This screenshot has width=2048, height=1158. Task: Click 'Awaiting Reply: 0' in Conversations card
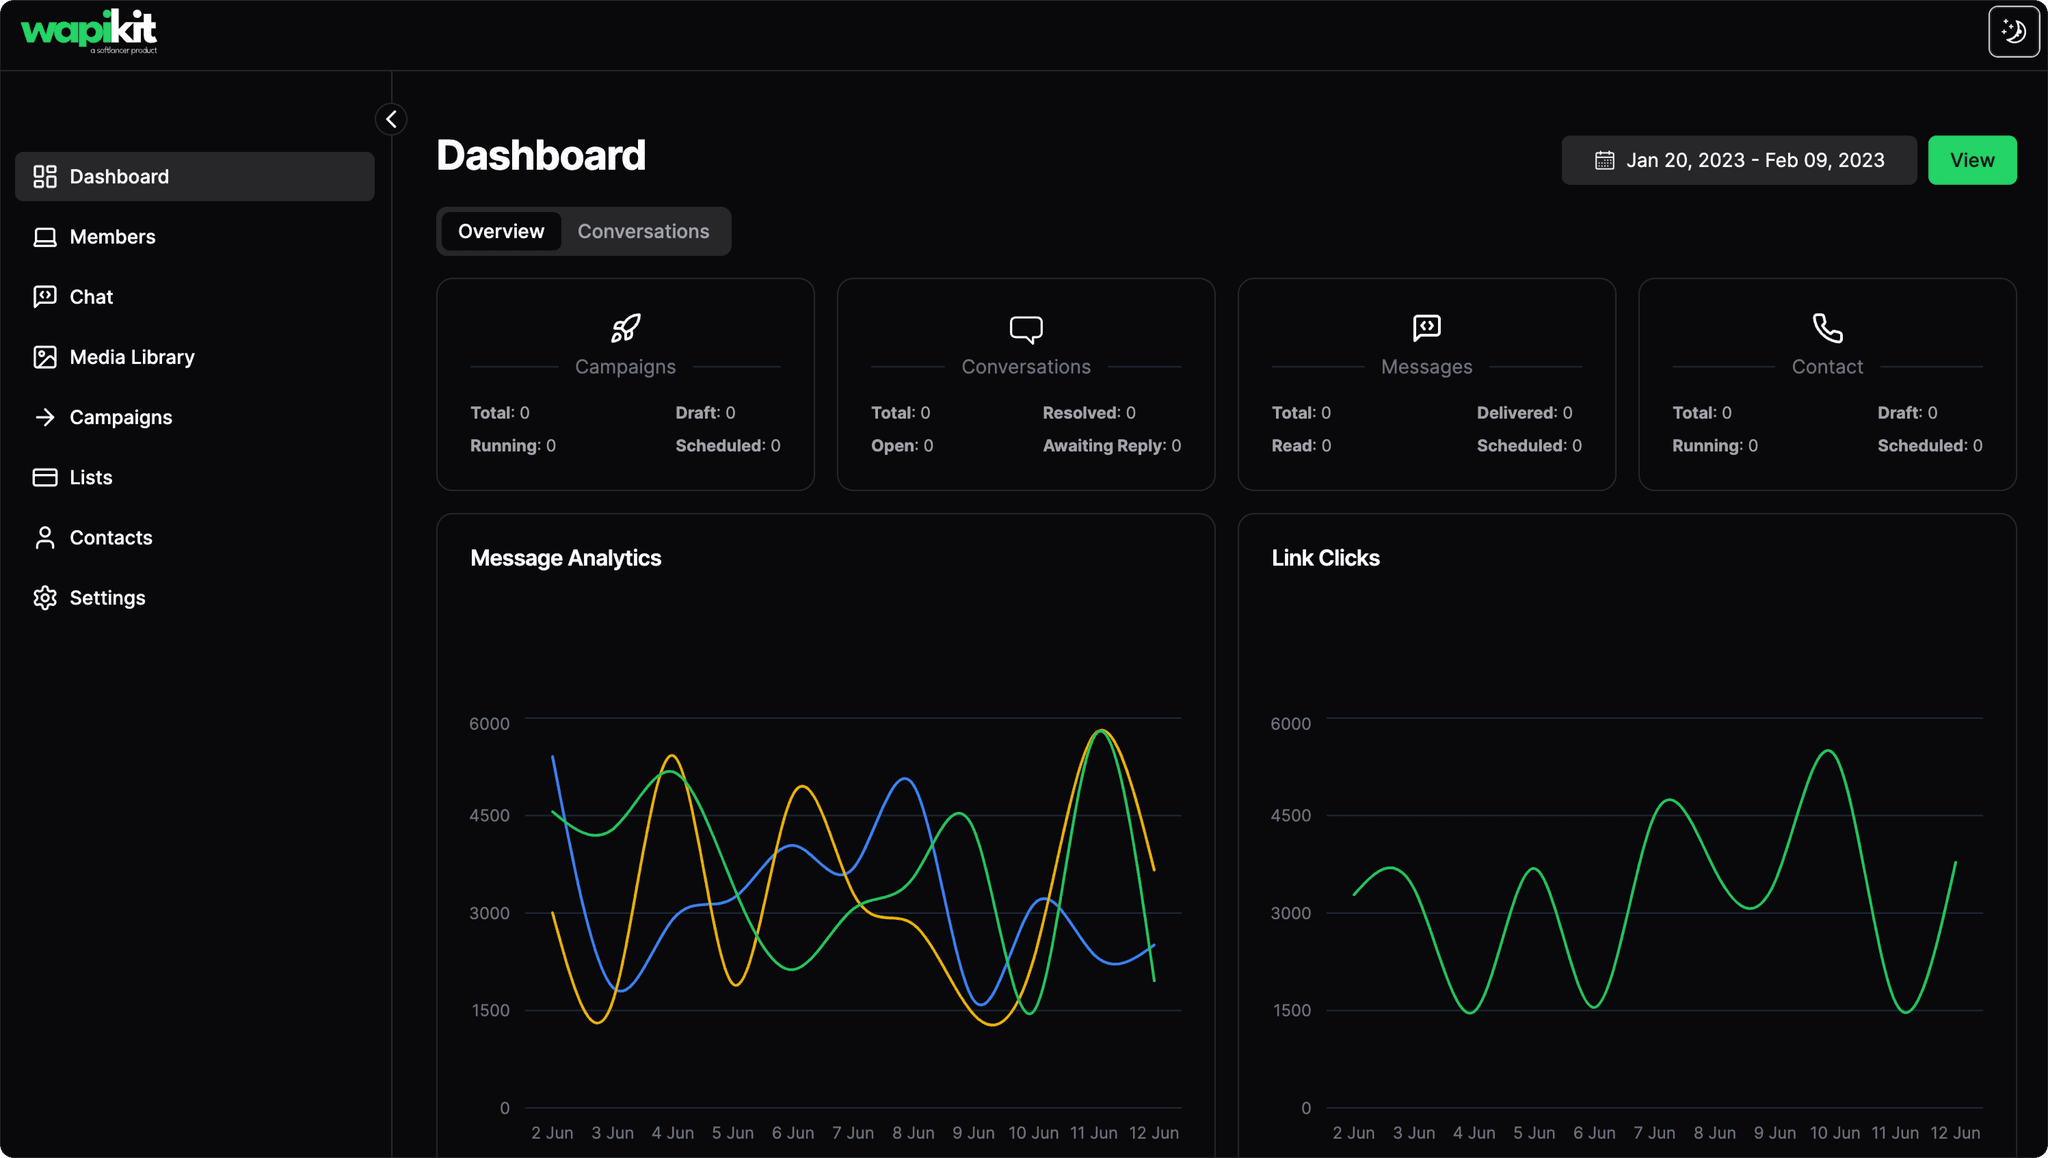1112,446
